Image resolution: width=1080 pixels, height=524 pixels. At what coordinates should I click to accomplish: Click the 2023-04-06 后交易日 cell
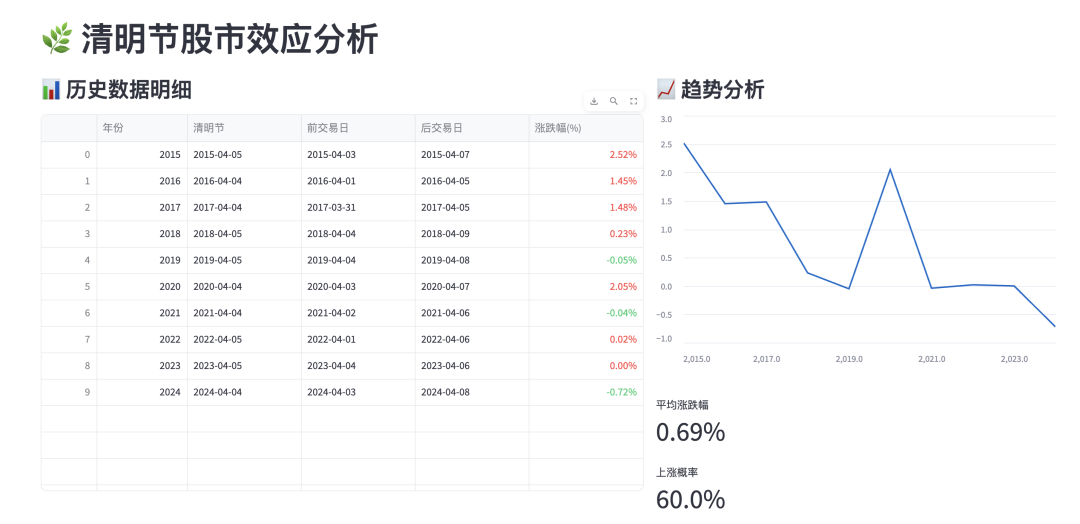coord(472,366)
